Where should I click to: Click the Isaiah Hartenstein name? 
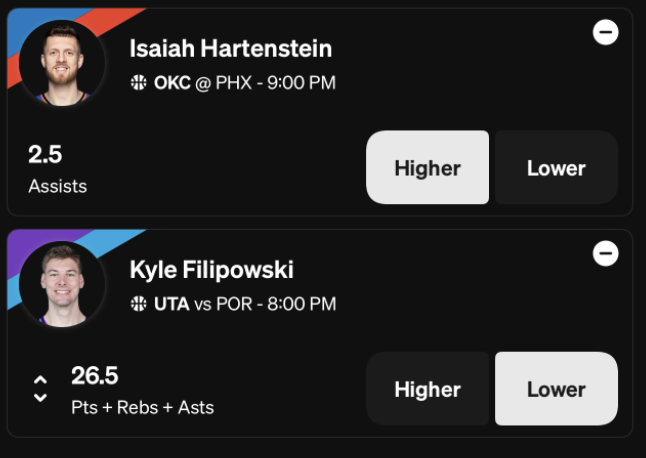pos(231,49)
